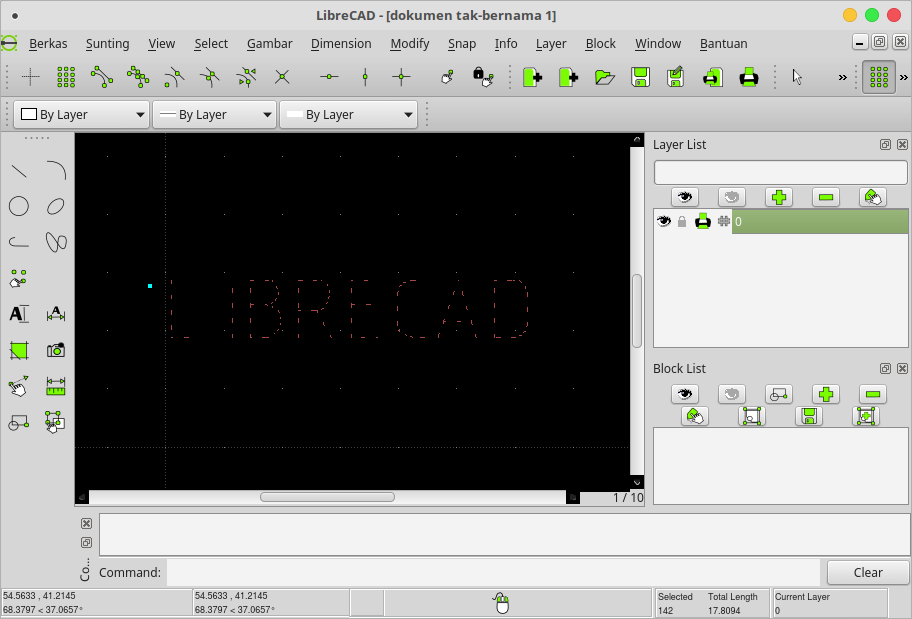
Task: Focus the Command input line
Action: pos(493,572)
